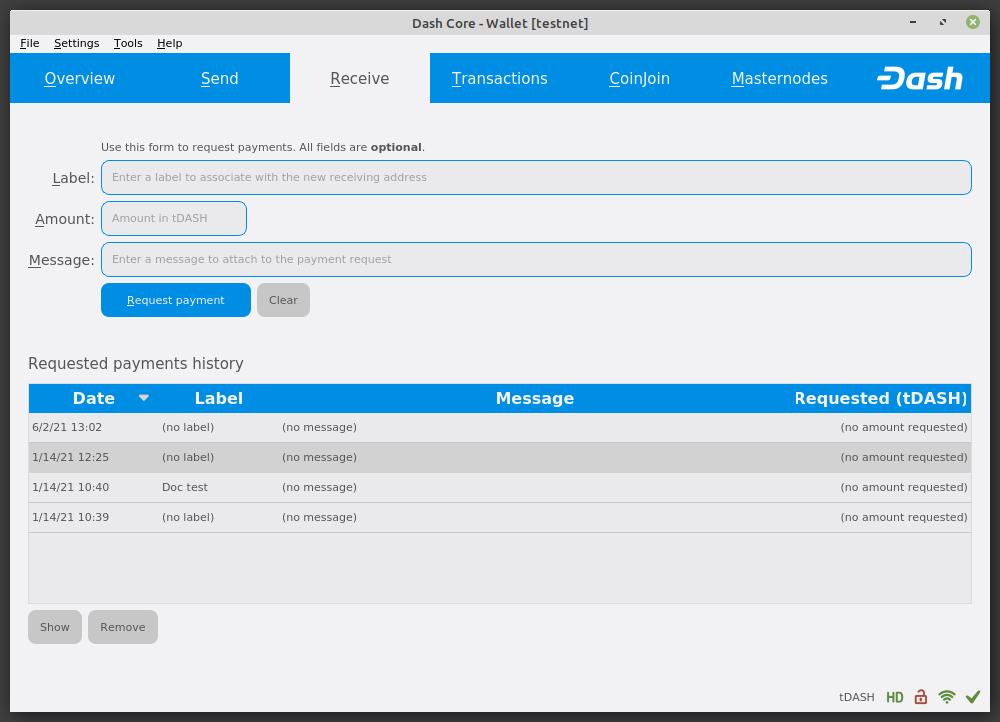Close the Dash Core window

click(x=973, y=22)
